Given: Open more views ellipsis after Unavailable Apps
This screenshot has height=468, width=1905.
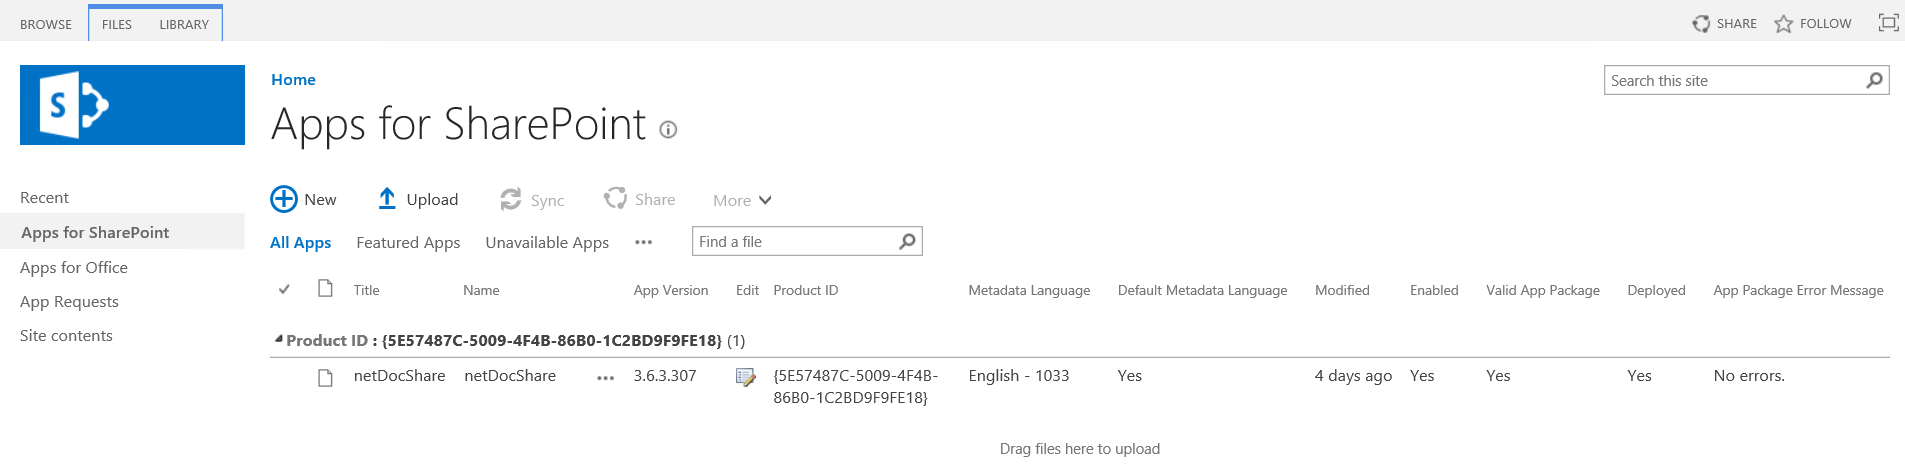Looking at the screenshot, I should [643, 242].
